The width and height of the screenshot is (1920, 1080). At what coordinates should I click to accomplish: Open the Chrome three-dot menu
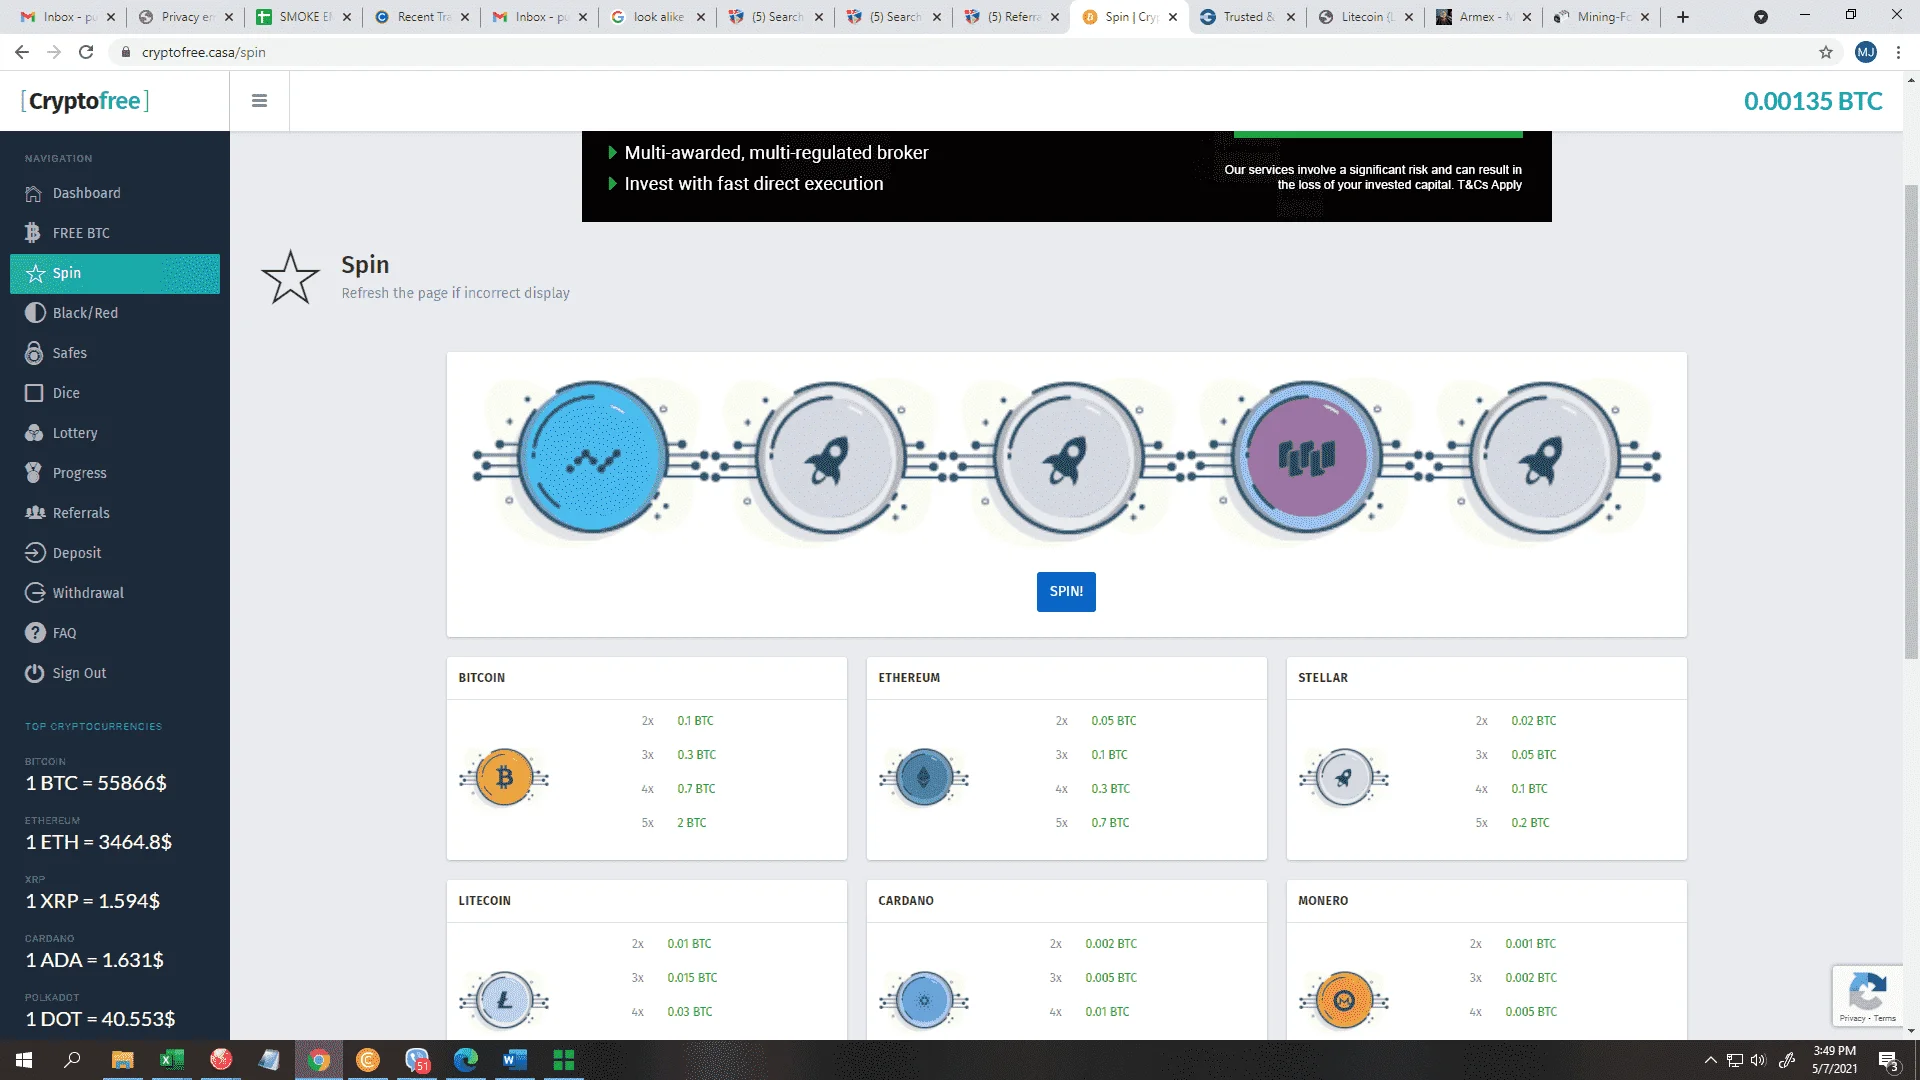click(1898, 52)
